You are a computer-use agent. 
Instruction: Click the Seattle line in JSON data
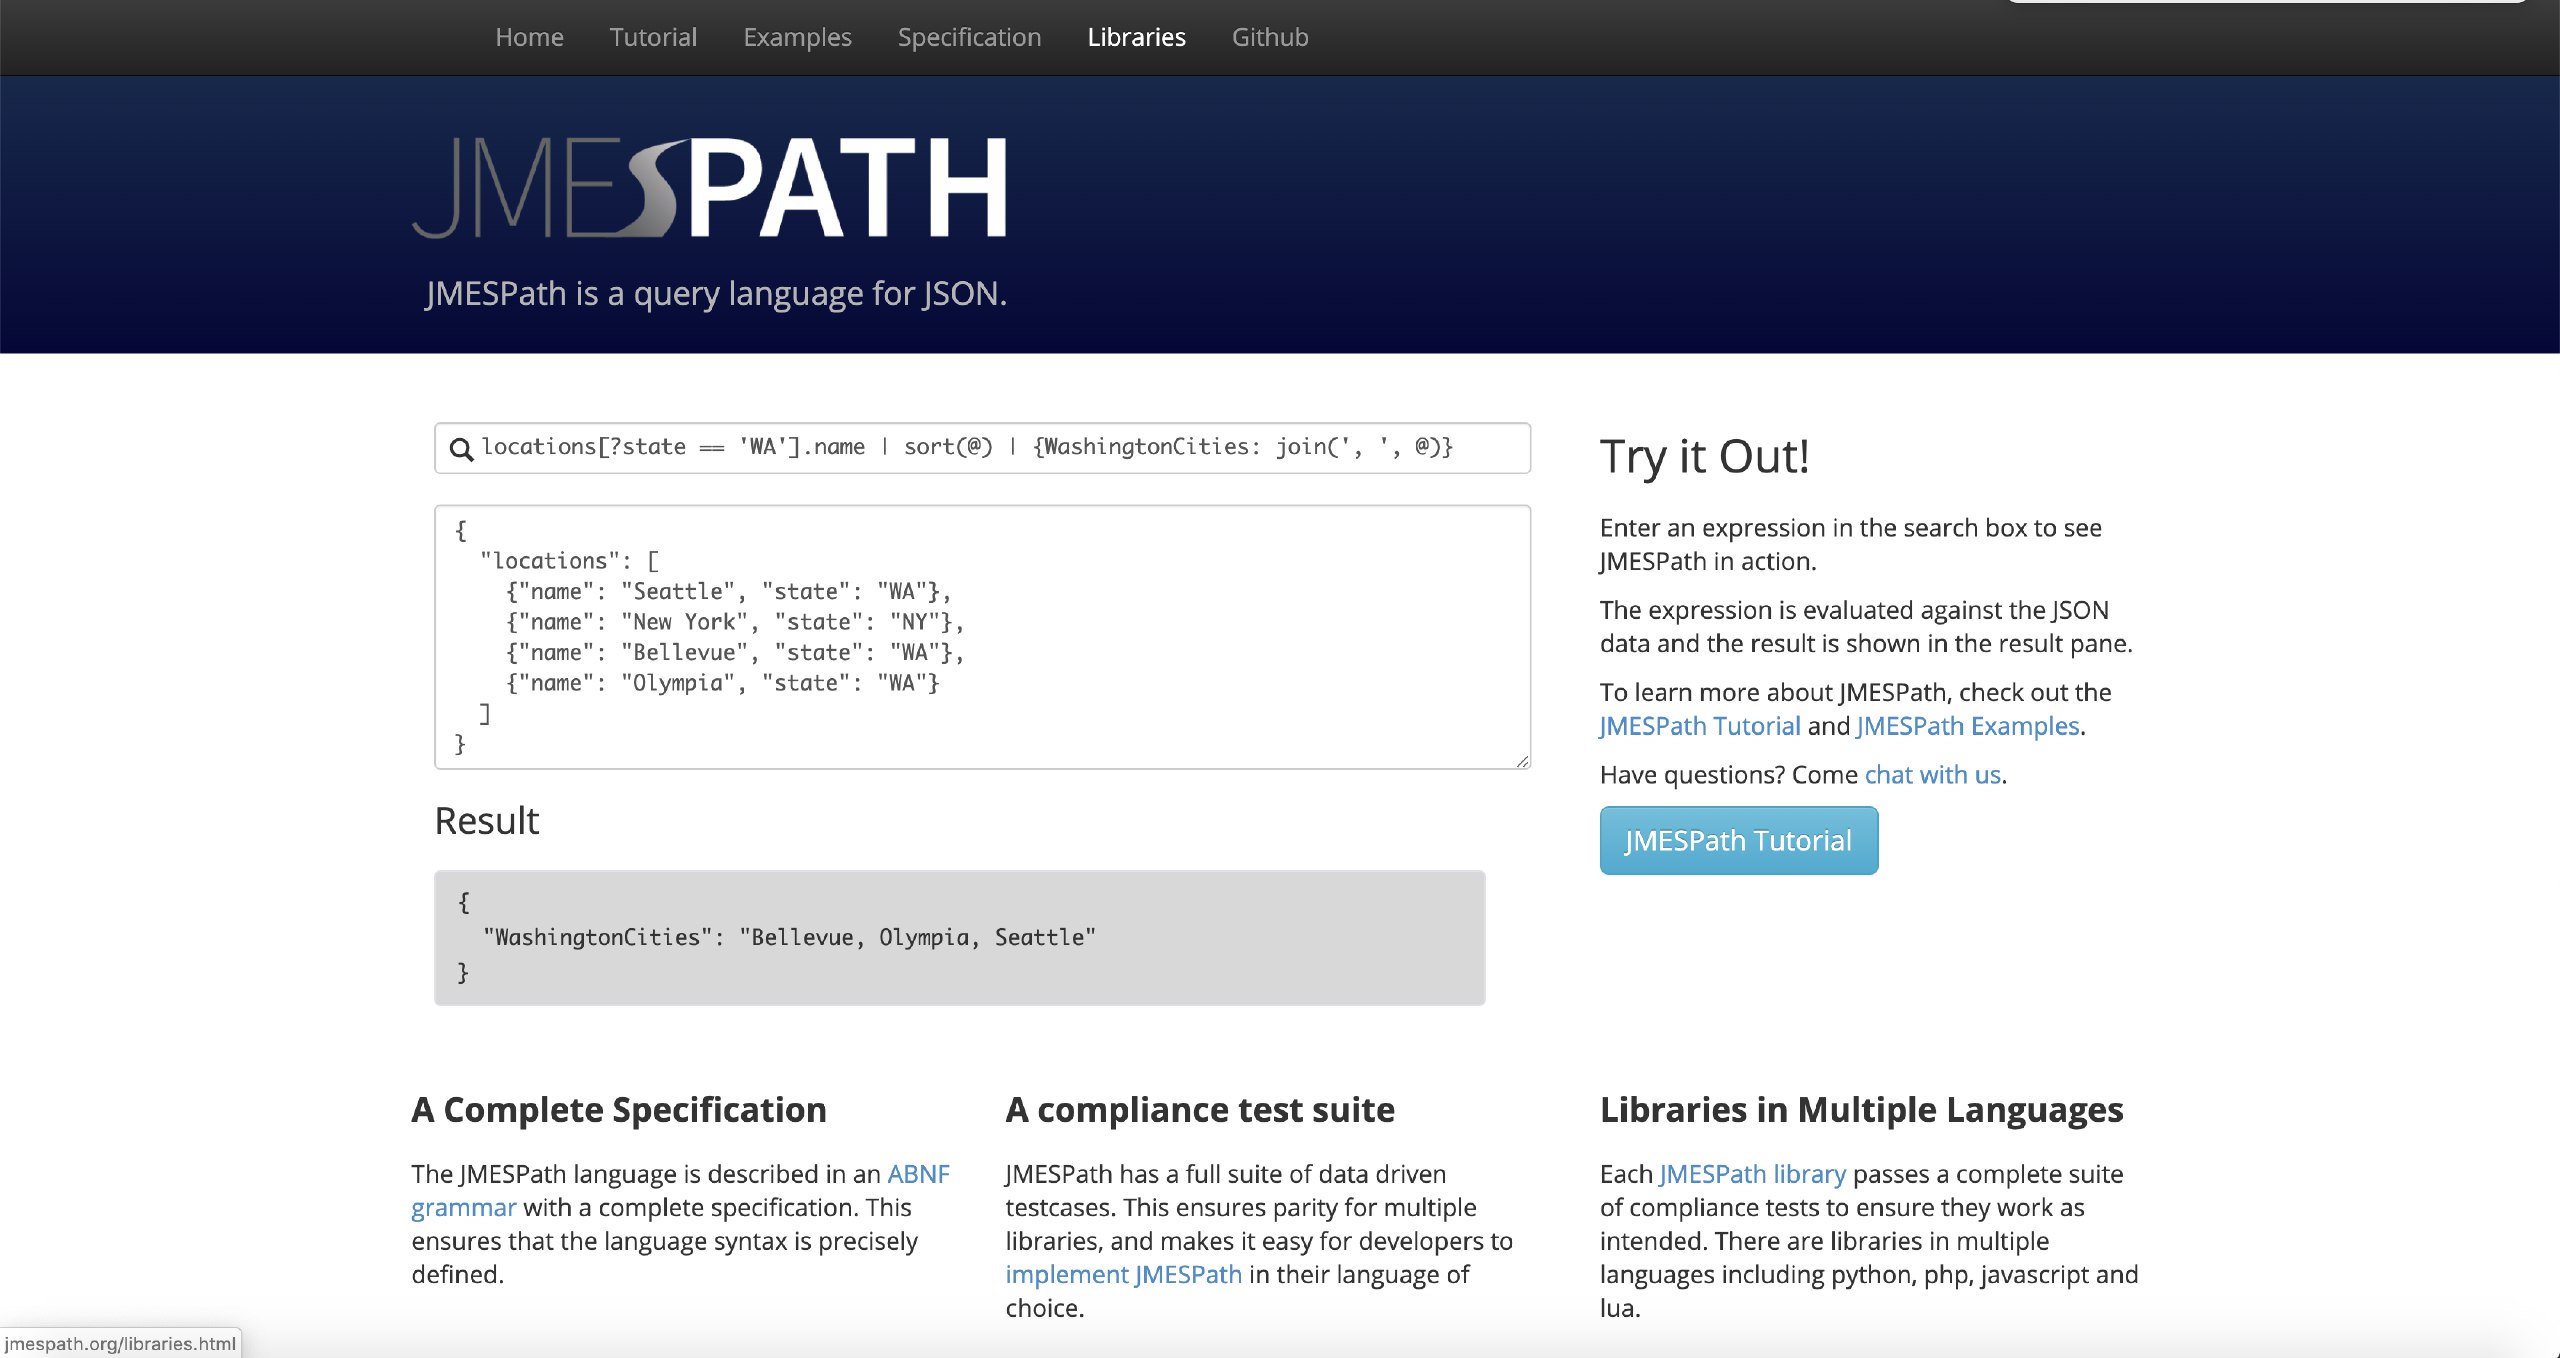coord(728,591)
